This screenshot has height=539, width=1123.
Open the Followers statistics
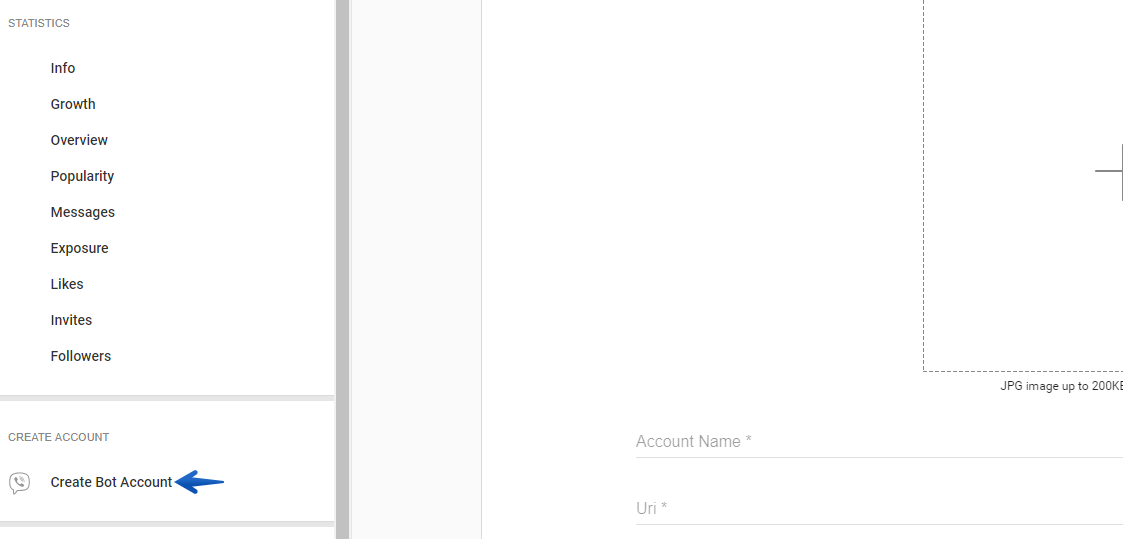pyautogui.click(x=81, y=356)
